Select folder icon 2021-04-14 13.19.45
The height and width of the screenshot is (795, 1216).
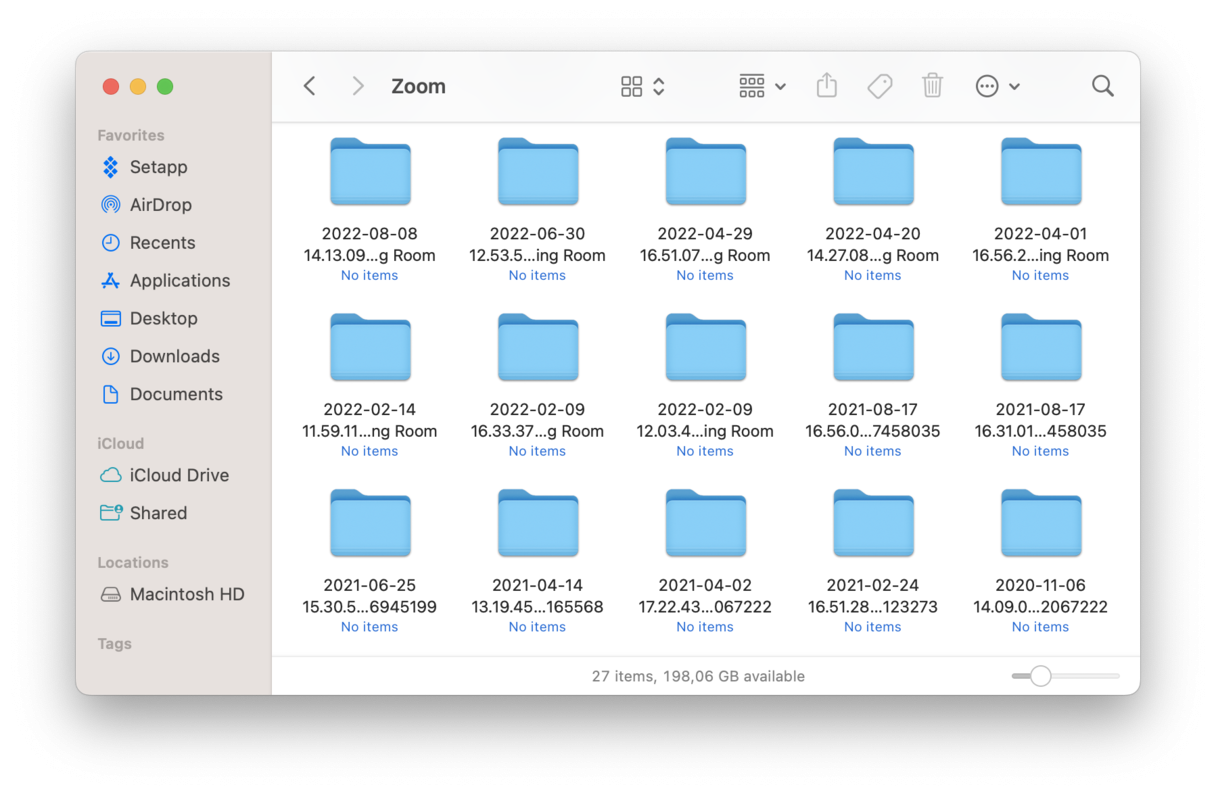coord(538,524)
